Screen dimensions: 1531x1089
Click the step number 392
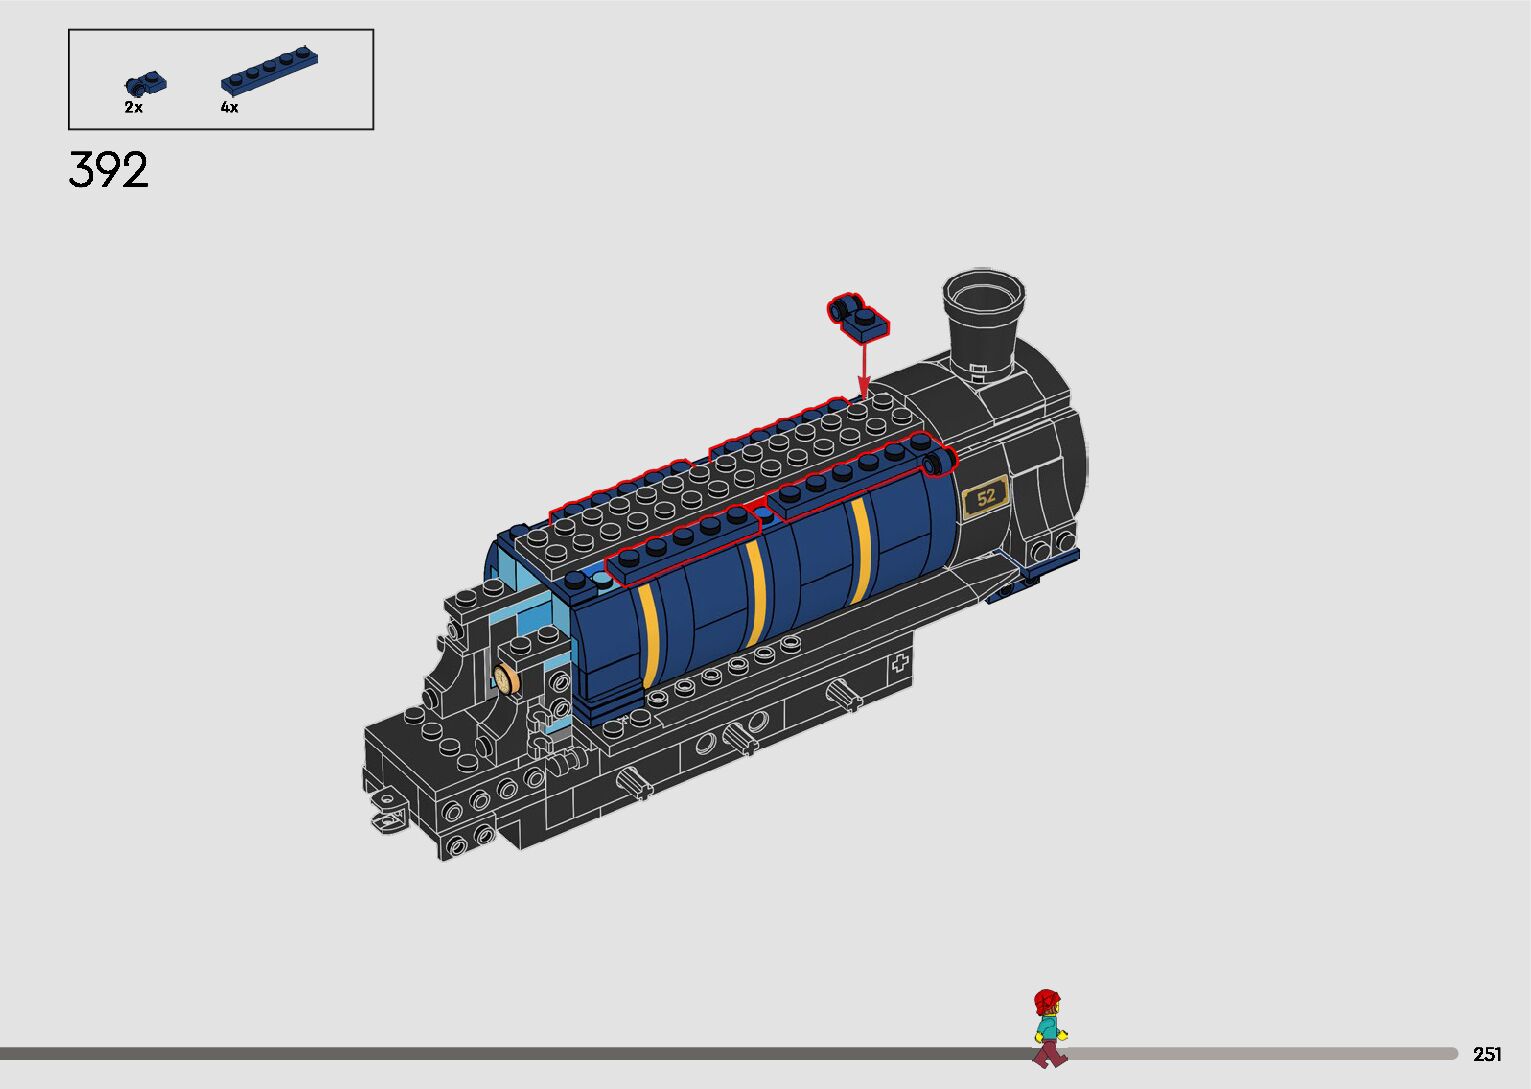[109, 170]
